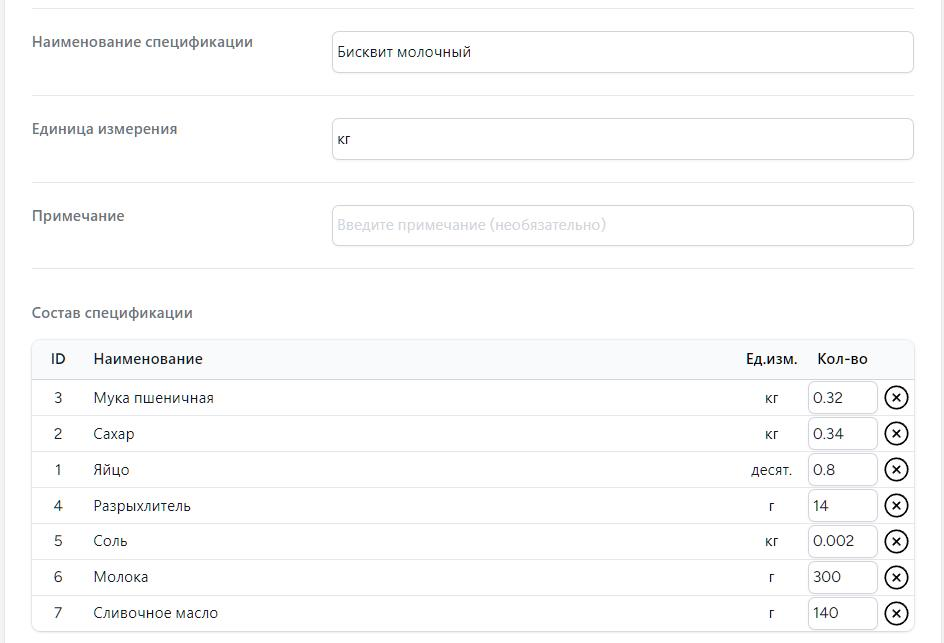Remove the Мука пшеничная row

pos(896,398)
